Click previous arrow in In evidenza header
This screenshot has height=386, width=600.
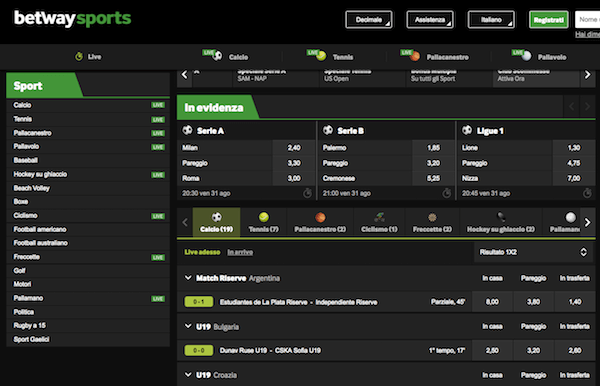(x=572, y=107)
